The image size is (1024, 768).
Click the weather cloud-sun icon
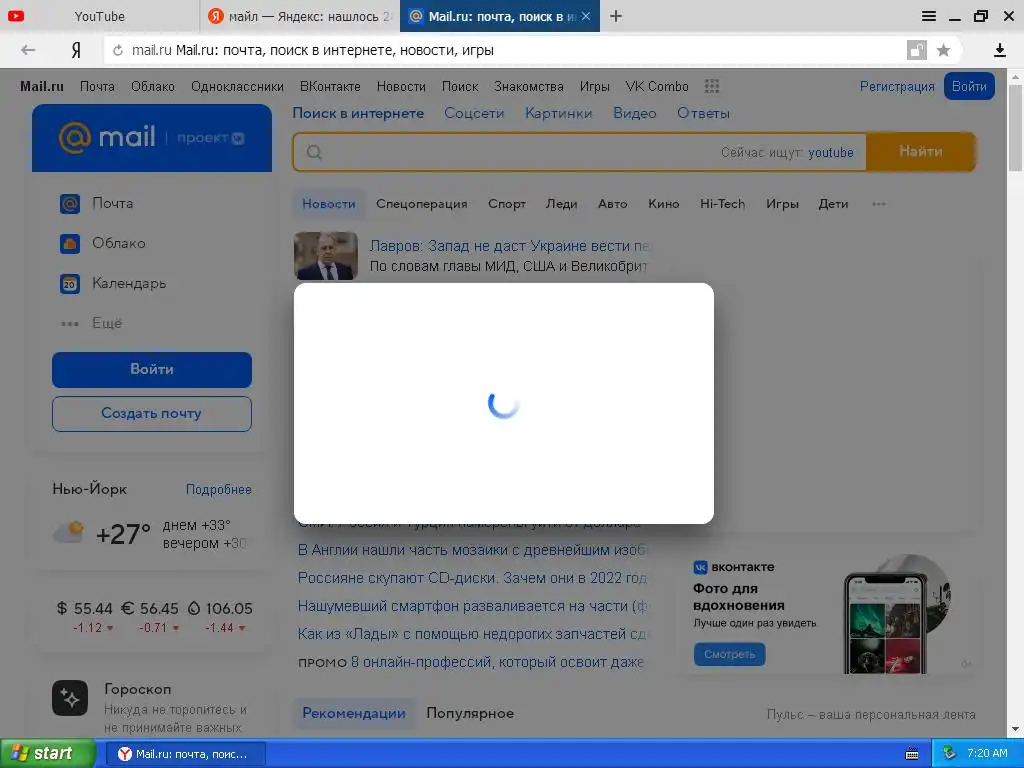69,533
